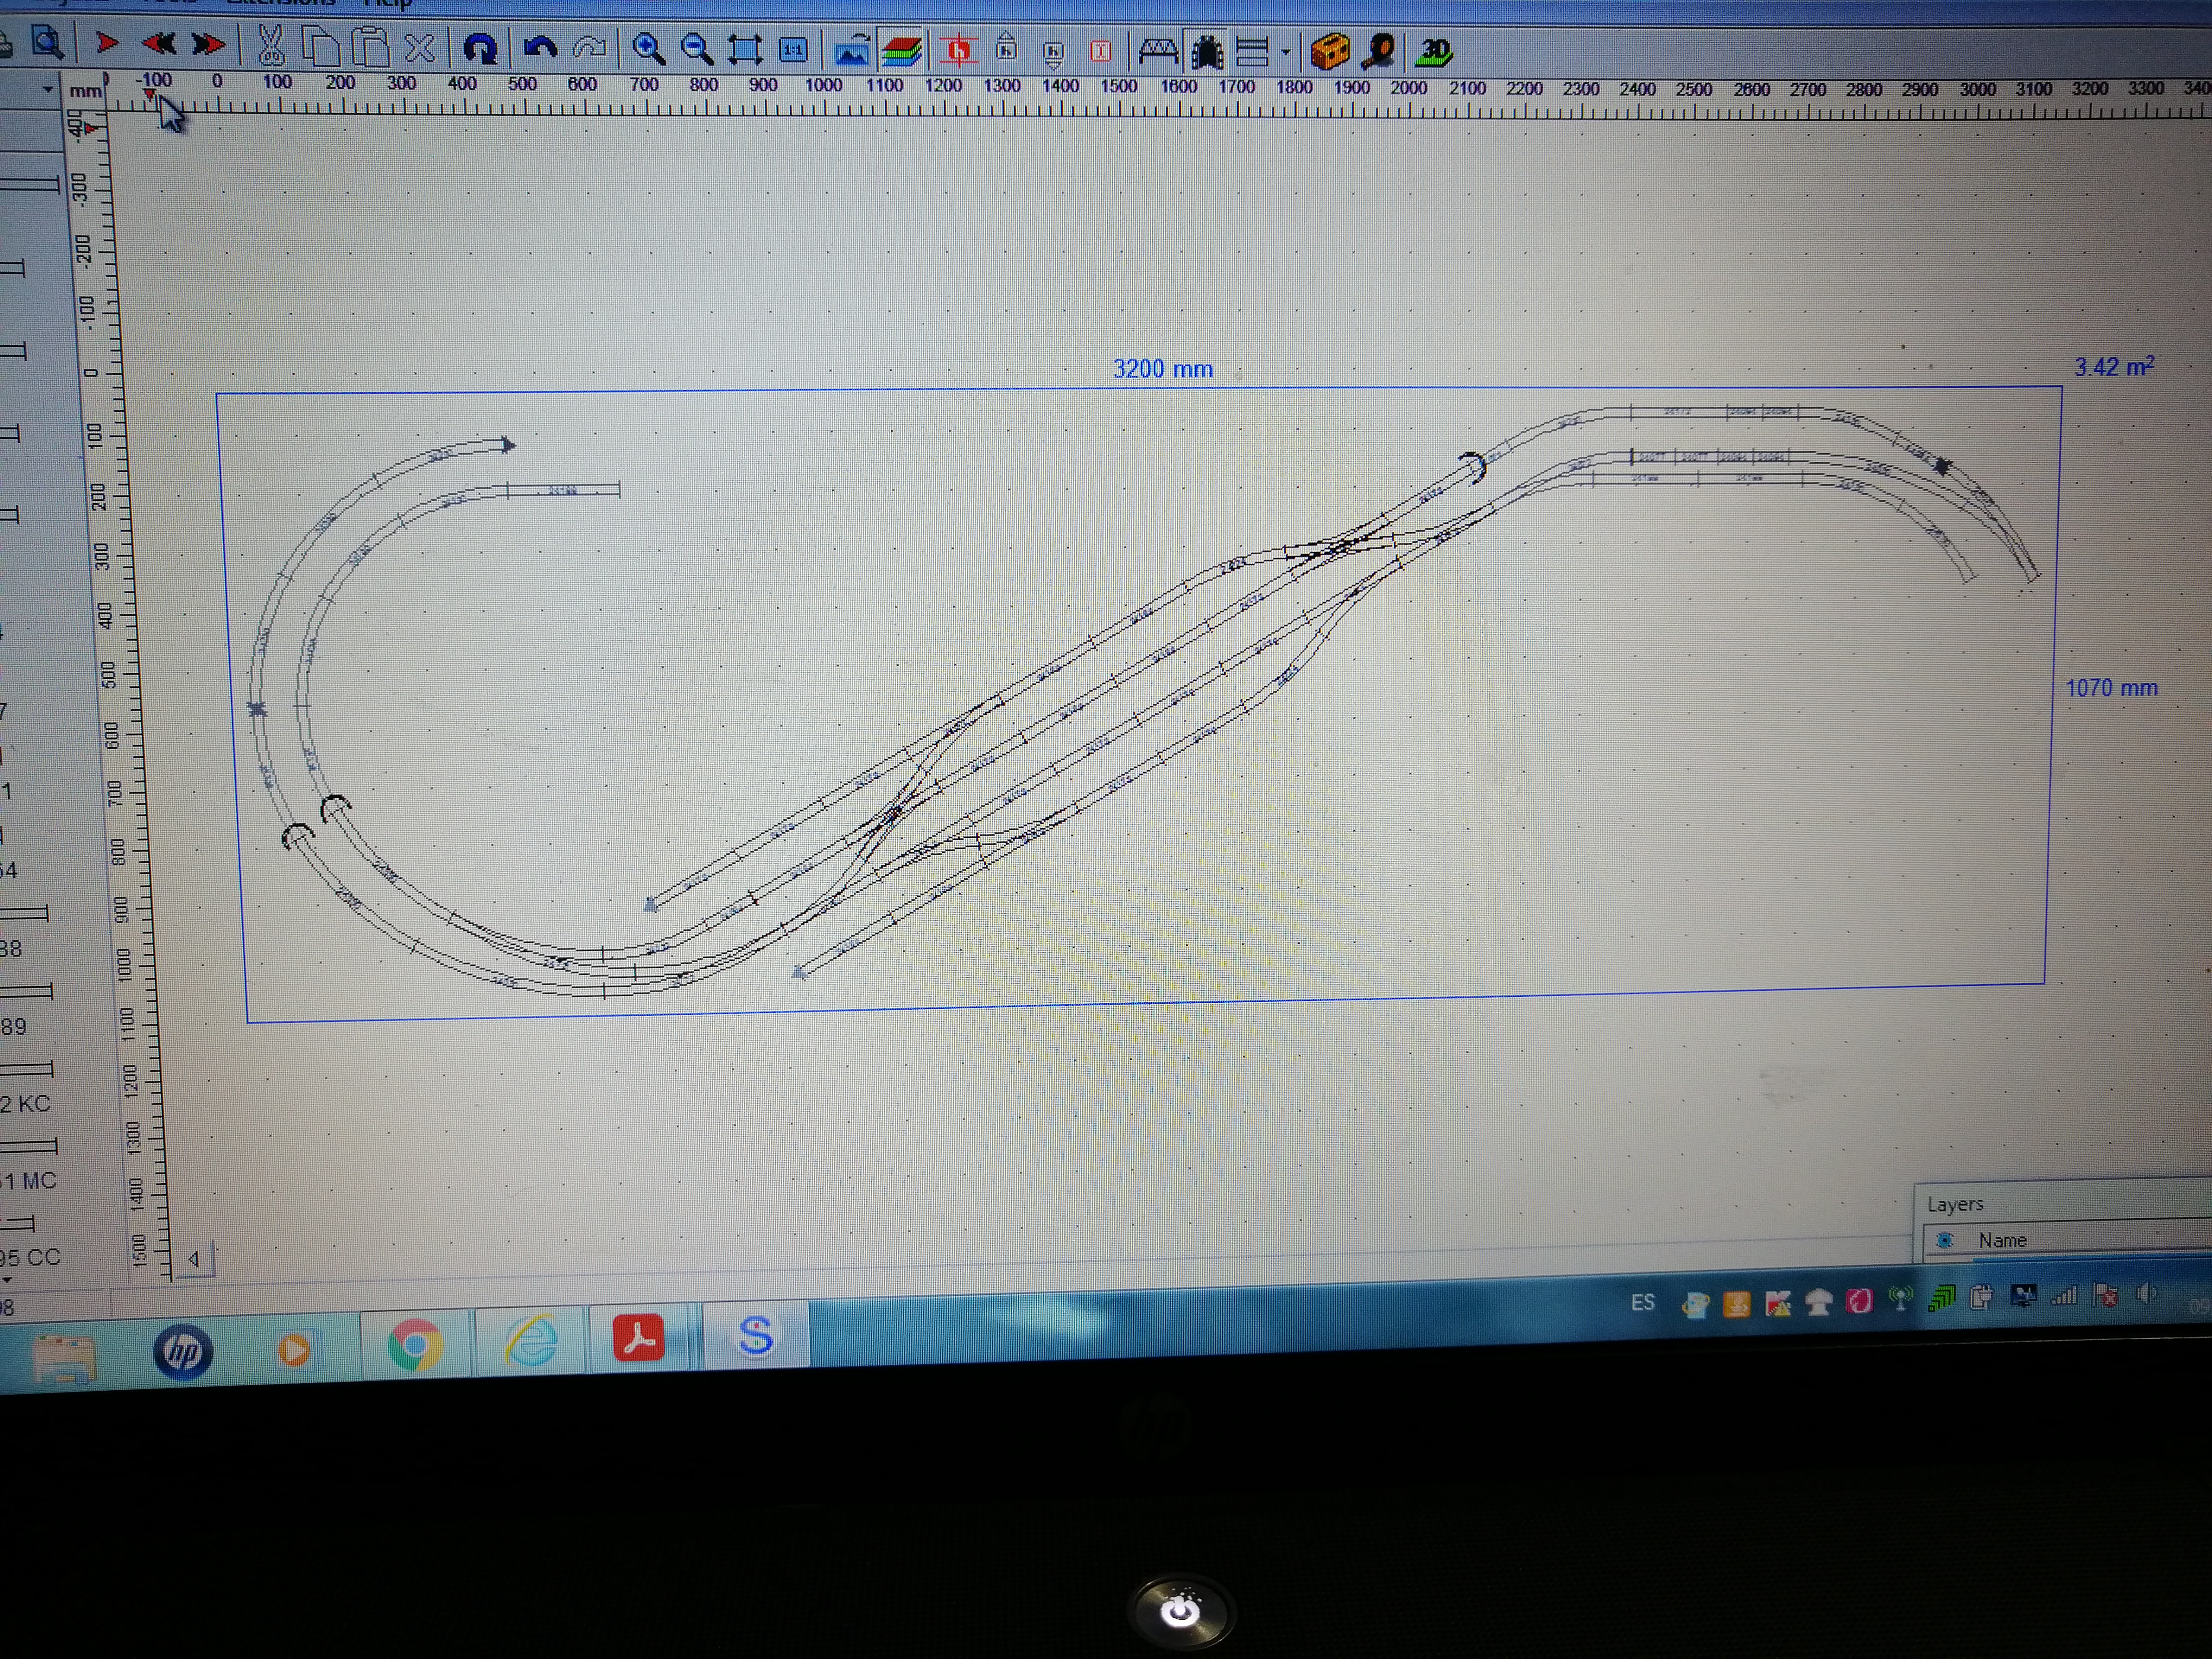Switch to green 3D view
Screen dimensions: 2212x1659
1434,52
